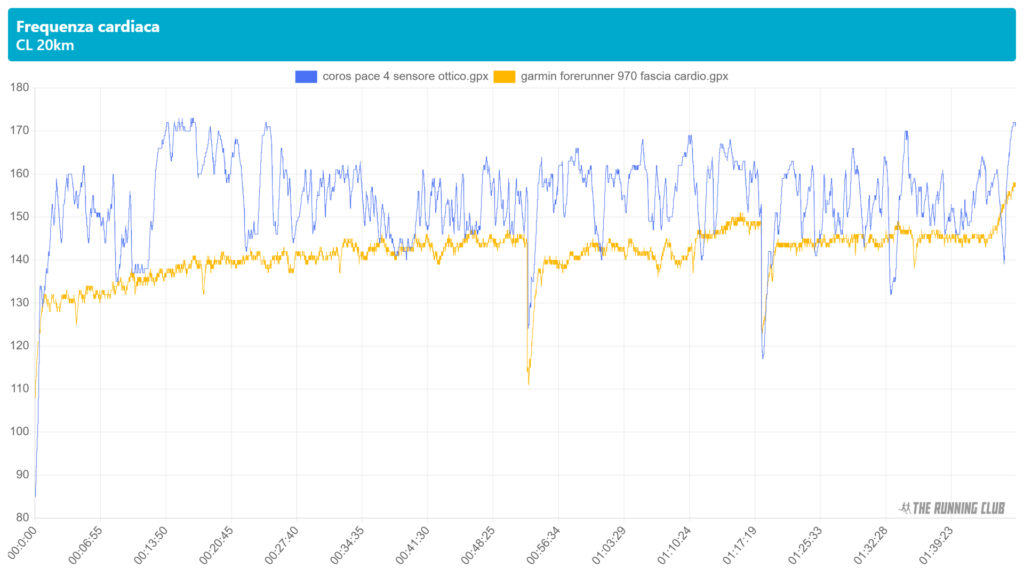Click the blue coros legend color swatch
1024x576 pixels.
click(304, 76)
